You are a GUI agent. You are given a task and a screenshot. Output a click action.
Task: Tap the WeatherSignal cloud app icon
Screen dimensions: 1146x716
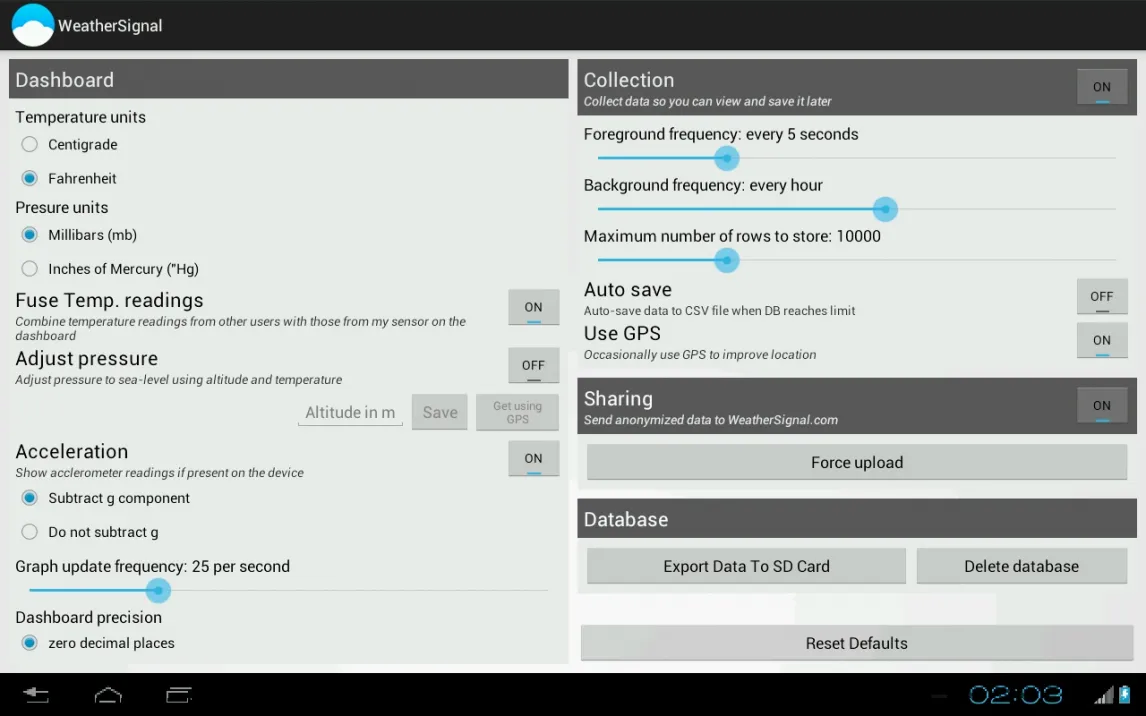click(x=32, y=26)
